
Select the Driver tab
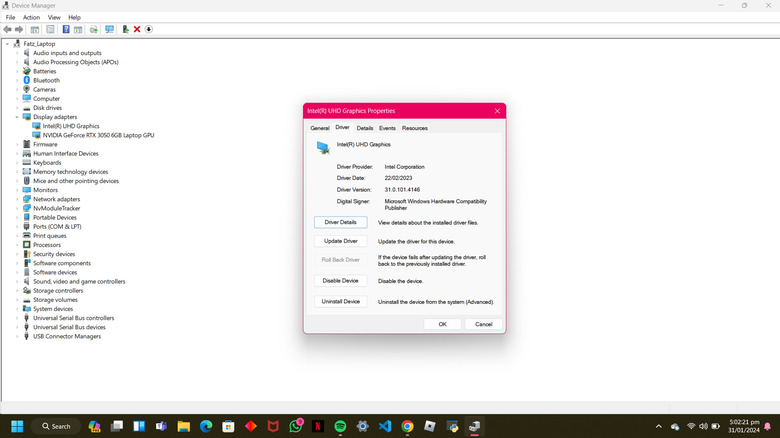coord(342,127)
